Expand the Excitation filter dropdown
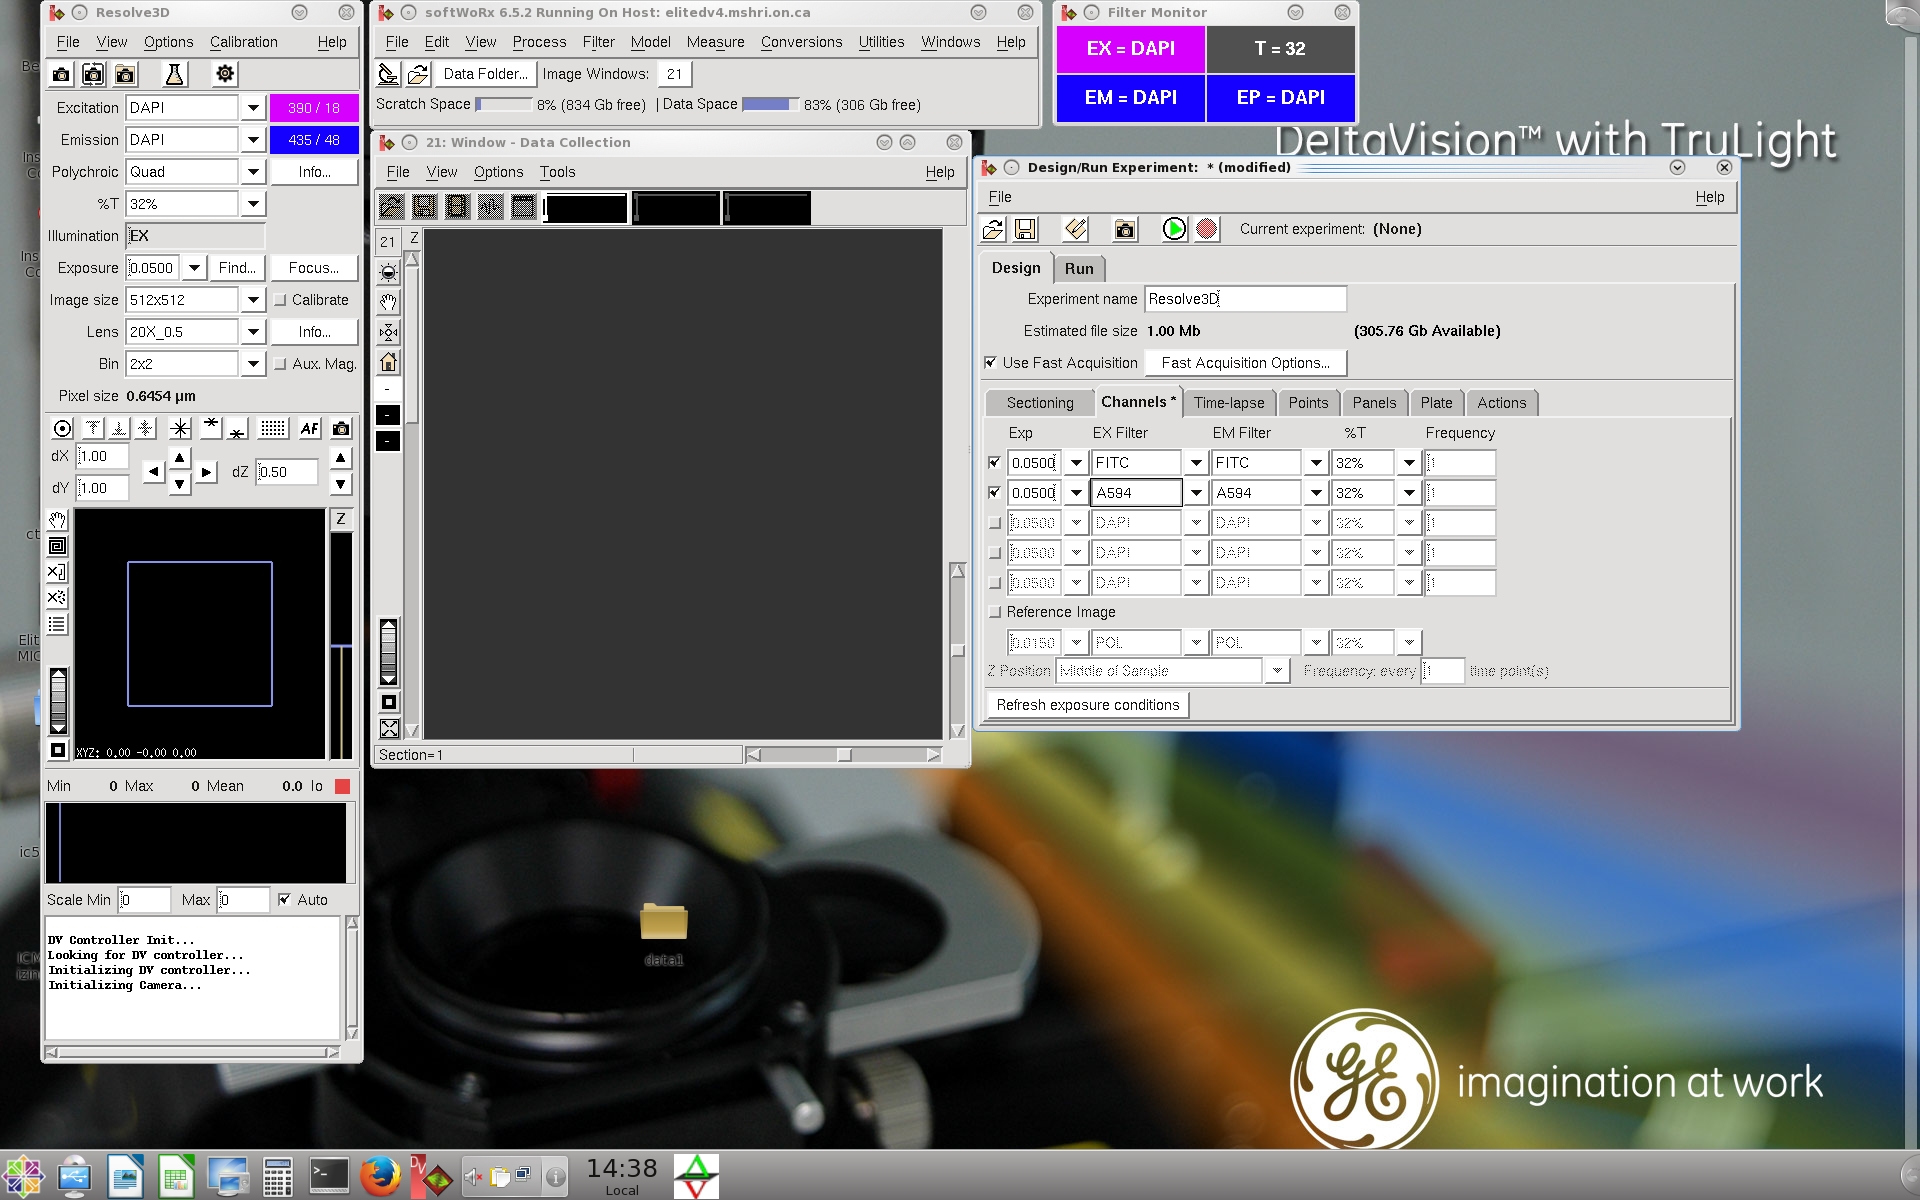 point(253,108)
